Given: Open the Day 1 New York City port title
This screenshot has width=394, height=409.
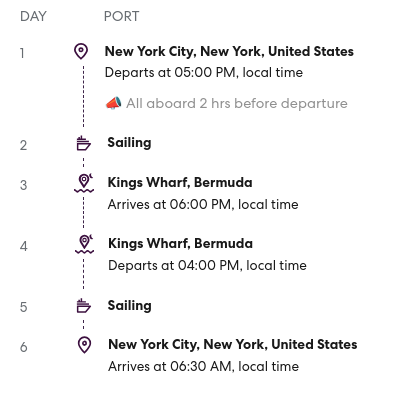Looking at the screenshot, I should pyautogui.click(x=229, y=52).
